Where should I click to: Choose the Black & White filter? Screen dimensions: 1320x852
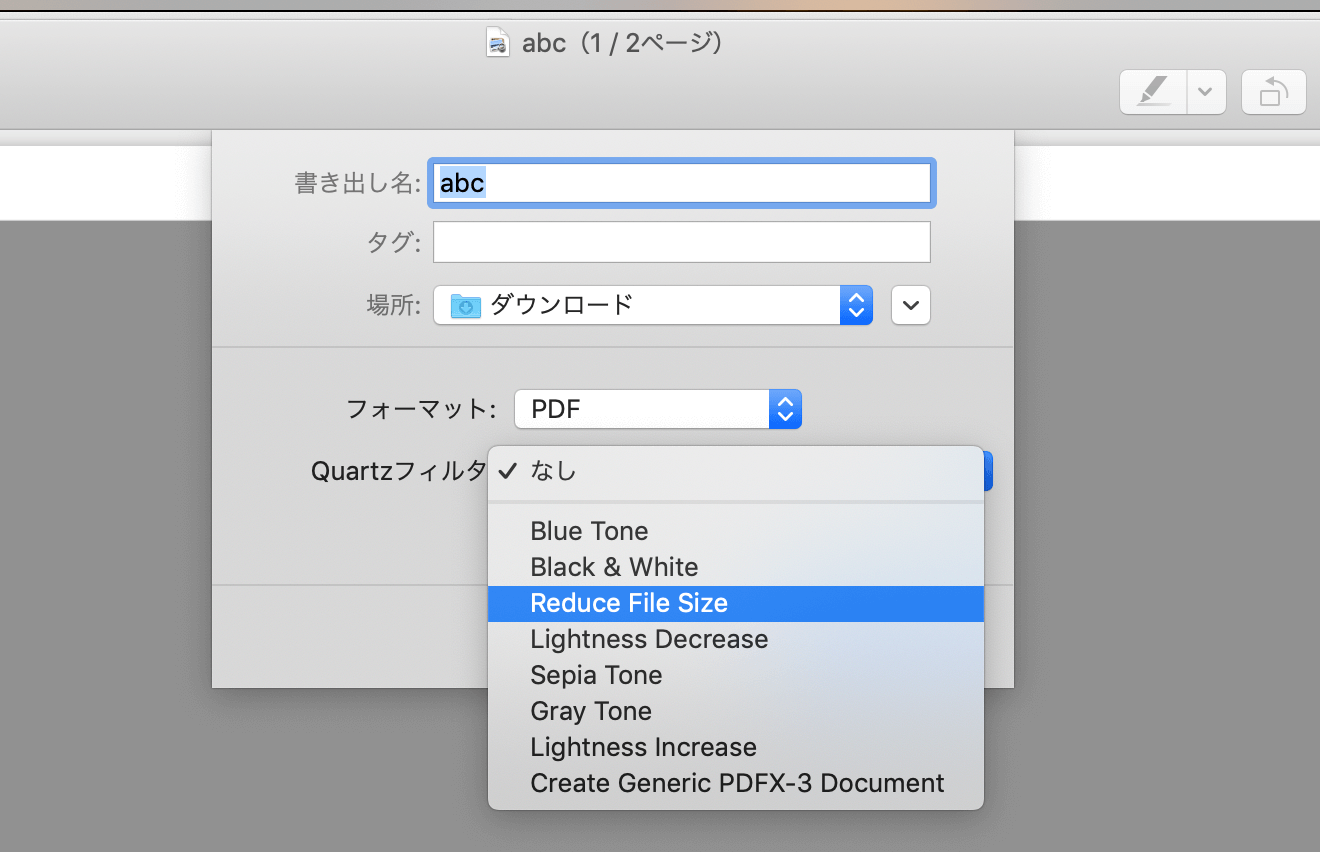click(736, 567)
